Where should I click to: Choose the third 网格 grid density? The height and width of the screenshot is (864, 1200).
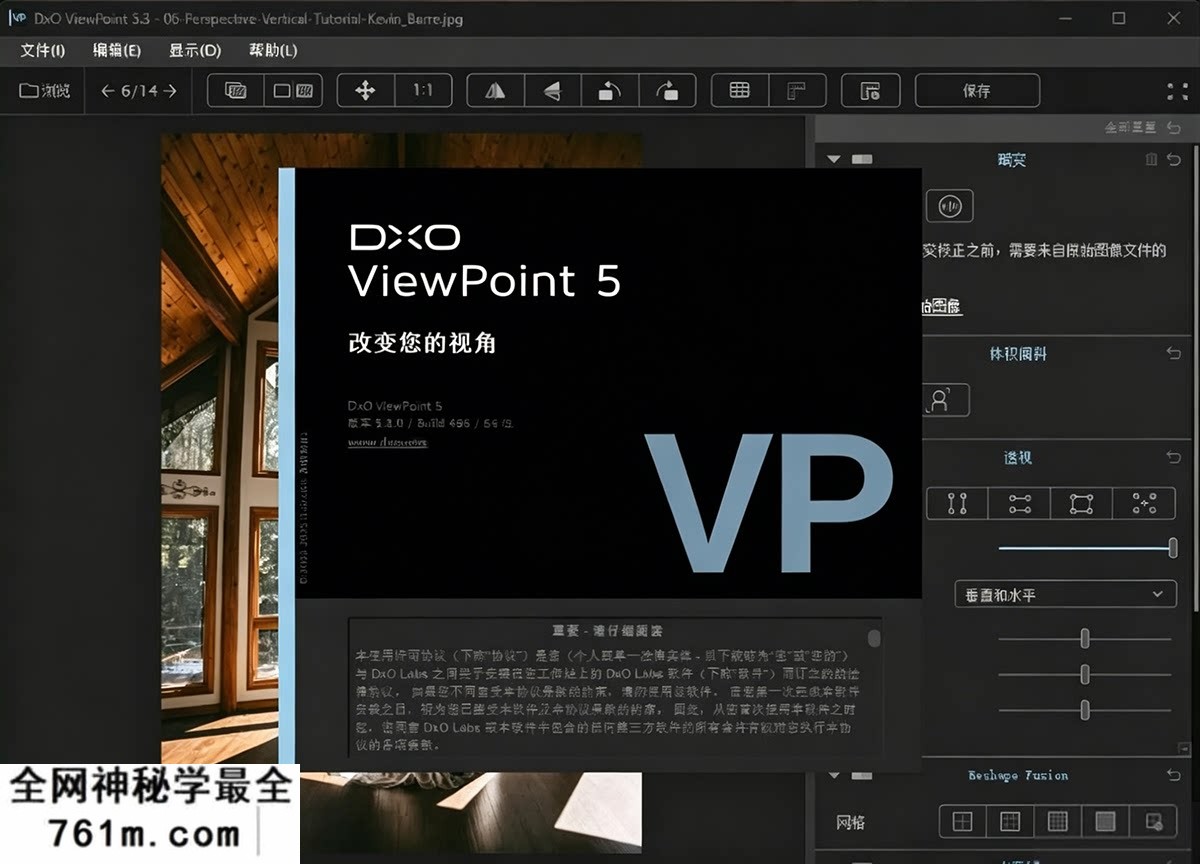tap(1057, 822)
